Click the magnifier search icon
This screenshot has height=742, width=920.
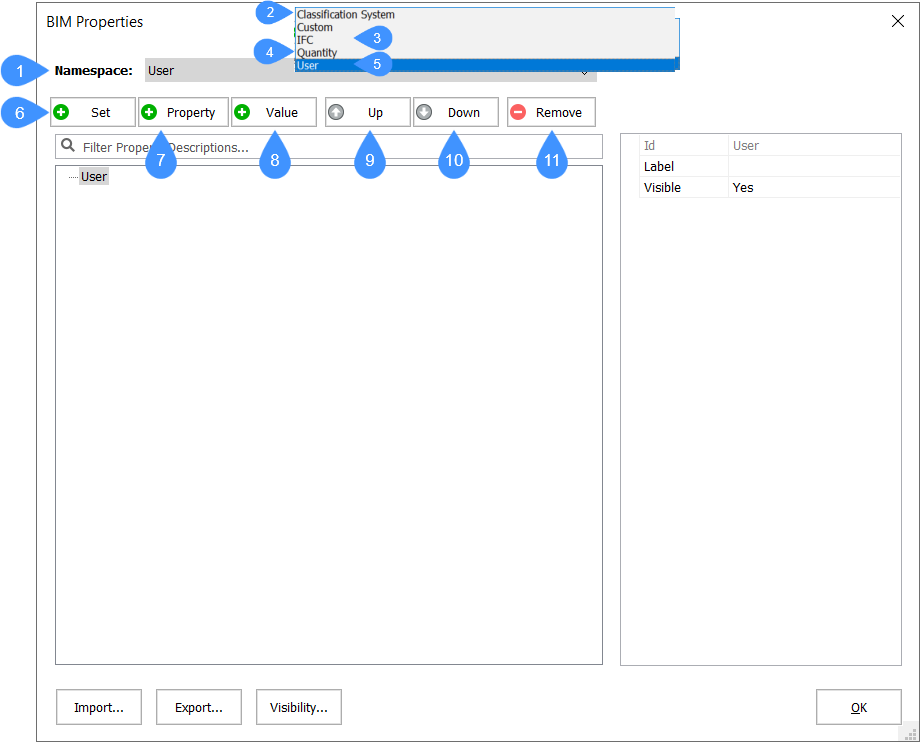[68, 146]
